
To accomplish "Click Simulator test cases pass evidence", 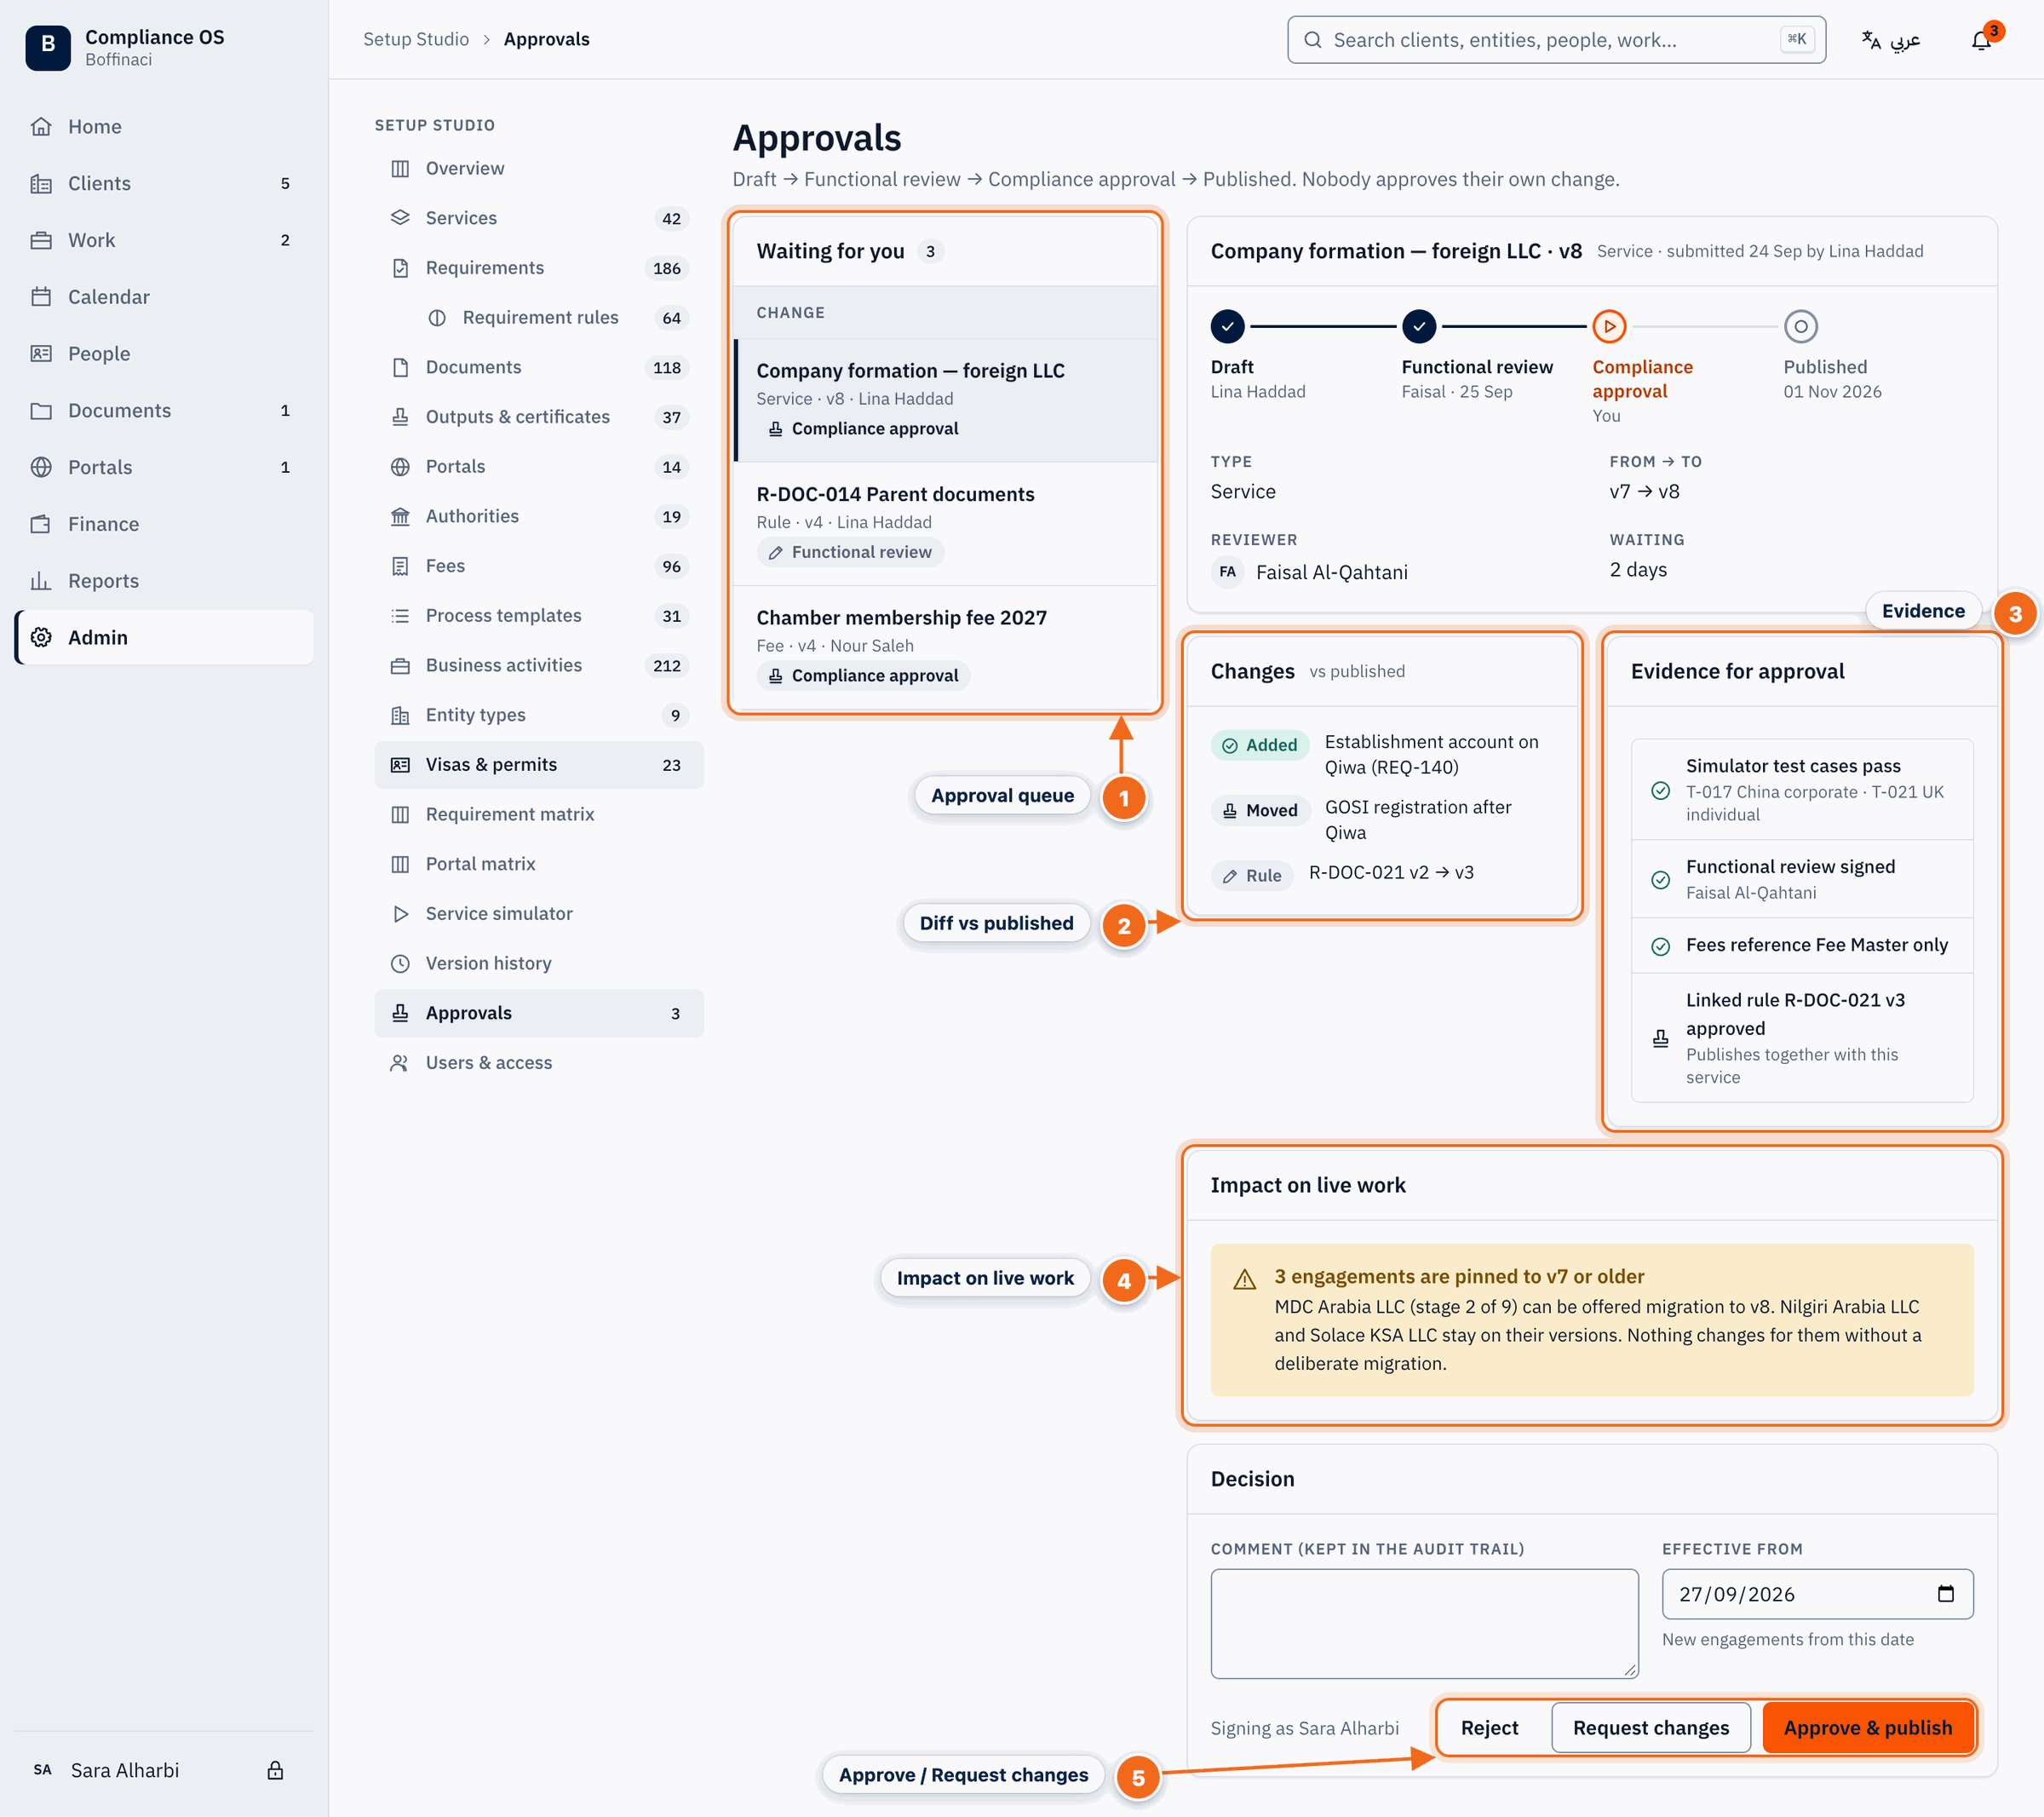I will click(x=1802, y=789).
